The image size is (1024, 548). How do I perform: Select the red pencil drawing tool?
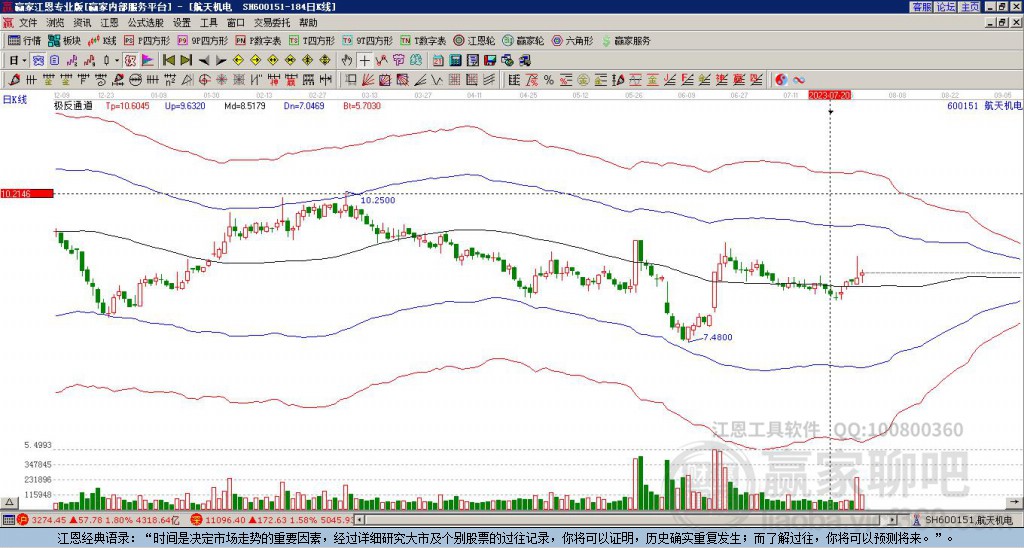click(x=13, y=80)
